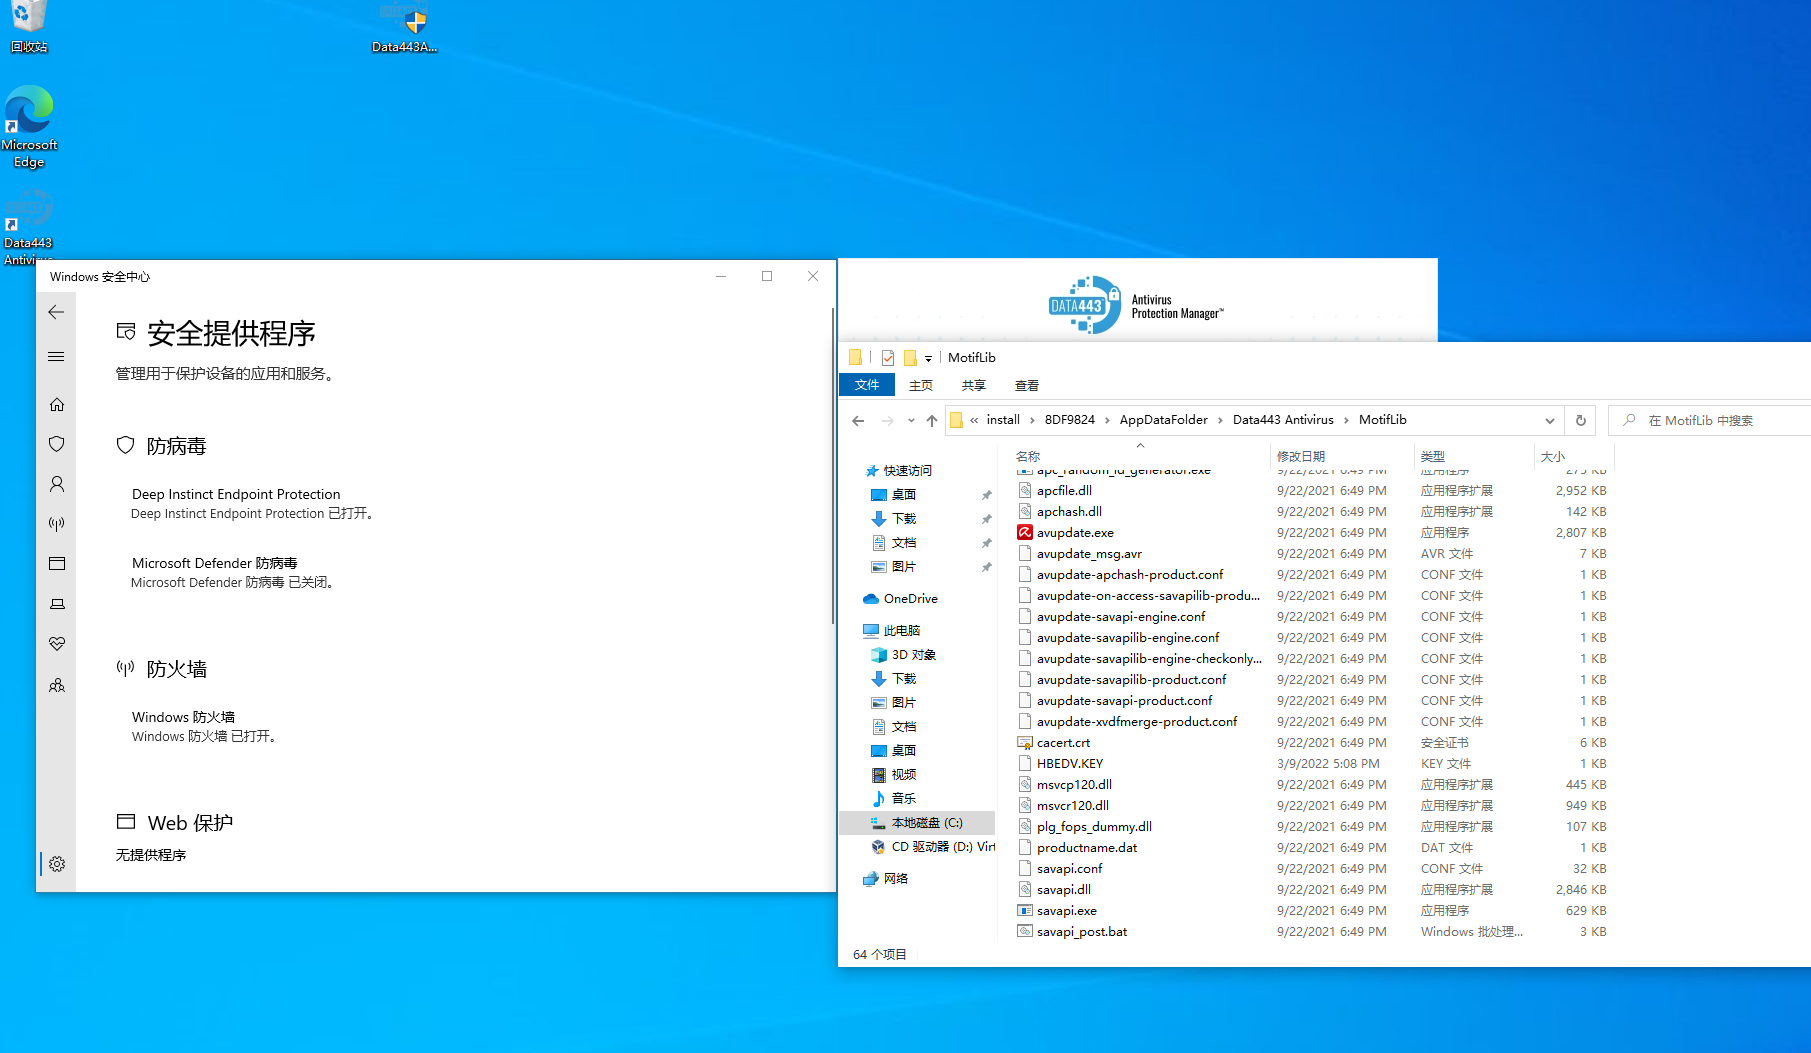1811x1053 pixels.
Task: Open the Settings gear in Windows Security
Action: (57, 864)
